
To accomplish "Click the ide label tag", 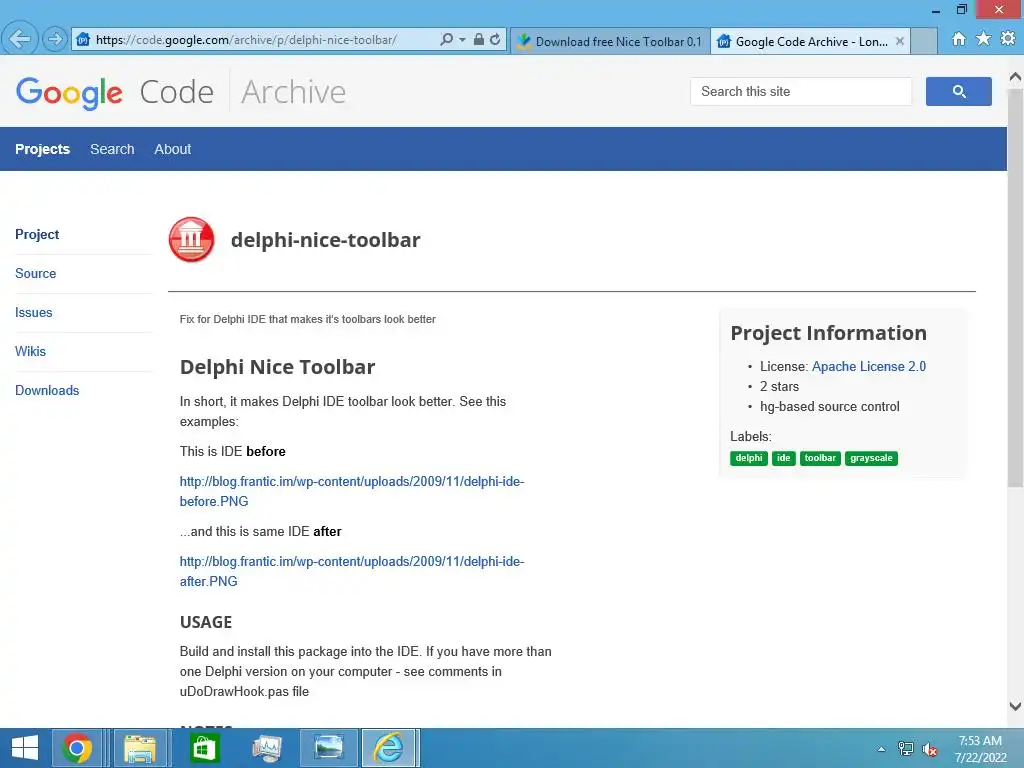I will (784, 458).
